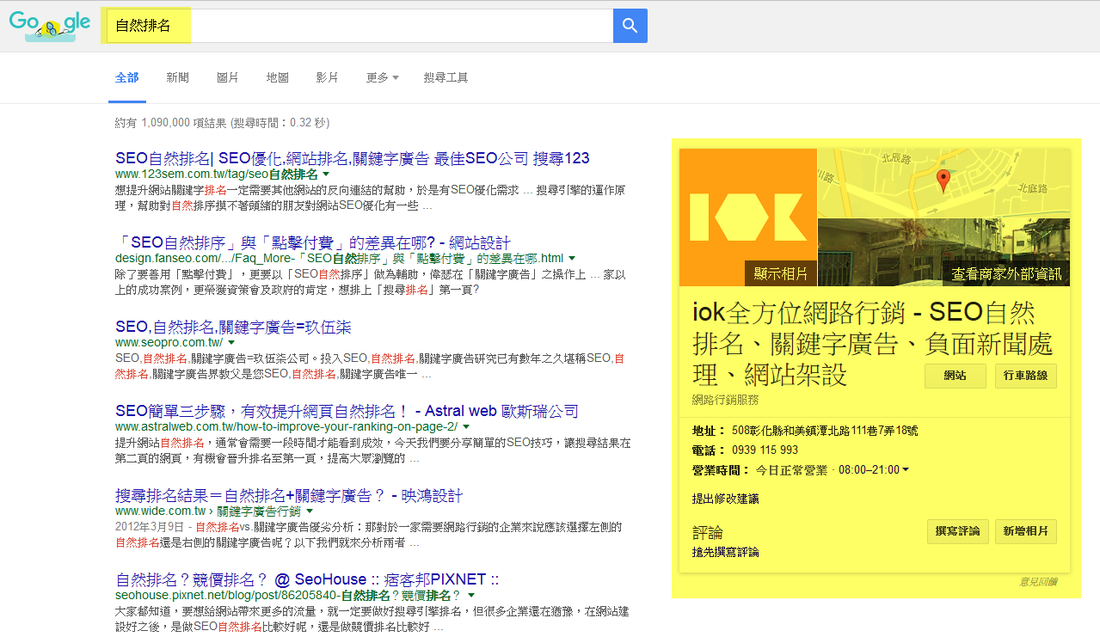Click the 網路行銷服務 category text

point(725,400)
